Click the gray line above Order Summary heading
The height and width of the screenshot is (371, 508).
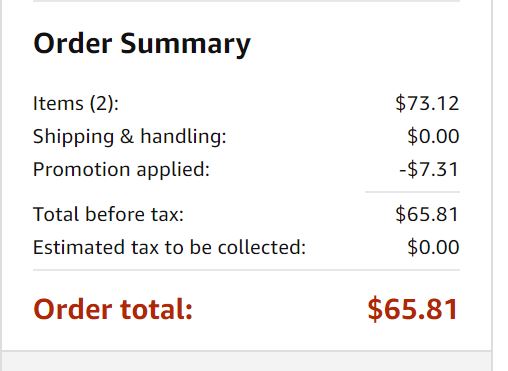point(246,1)
